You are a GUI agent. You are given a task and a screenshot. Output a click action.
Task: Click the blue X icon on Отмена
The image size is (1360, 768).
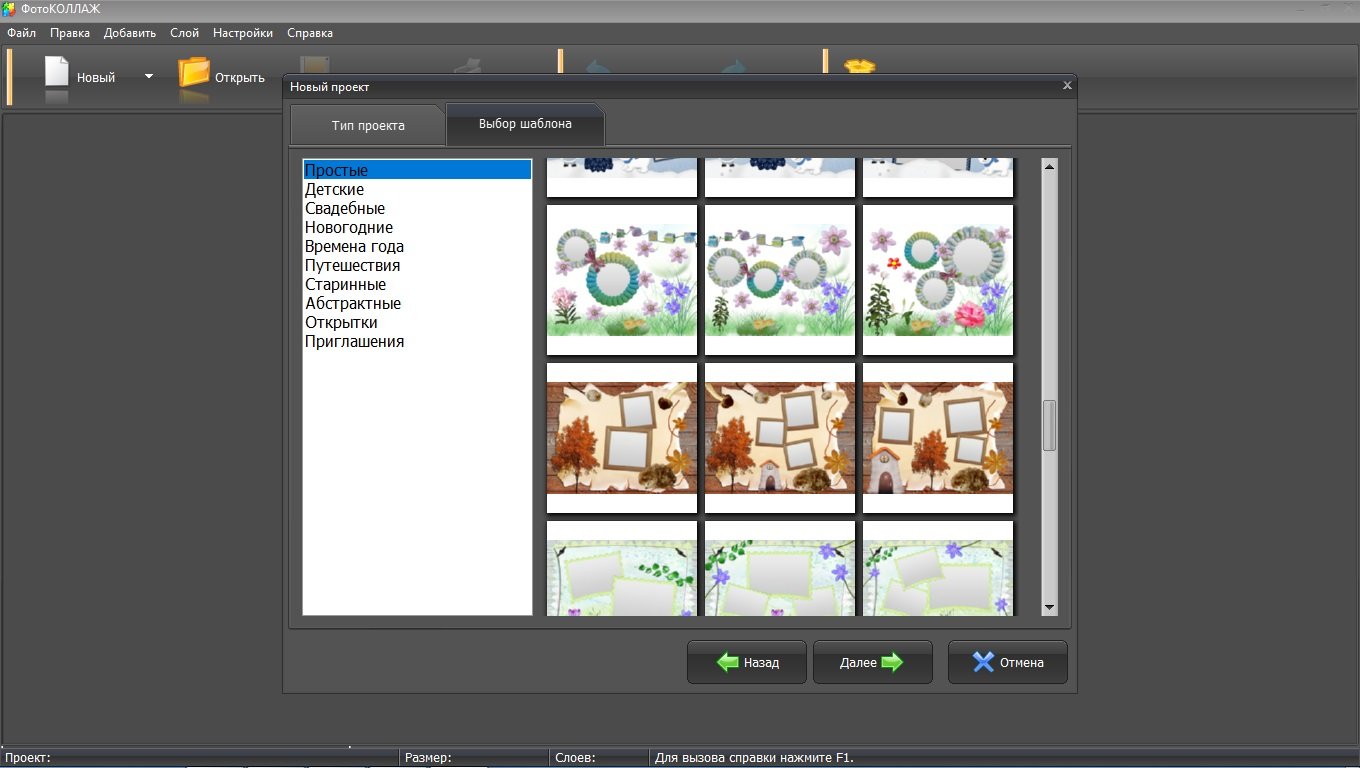(984, 662)
